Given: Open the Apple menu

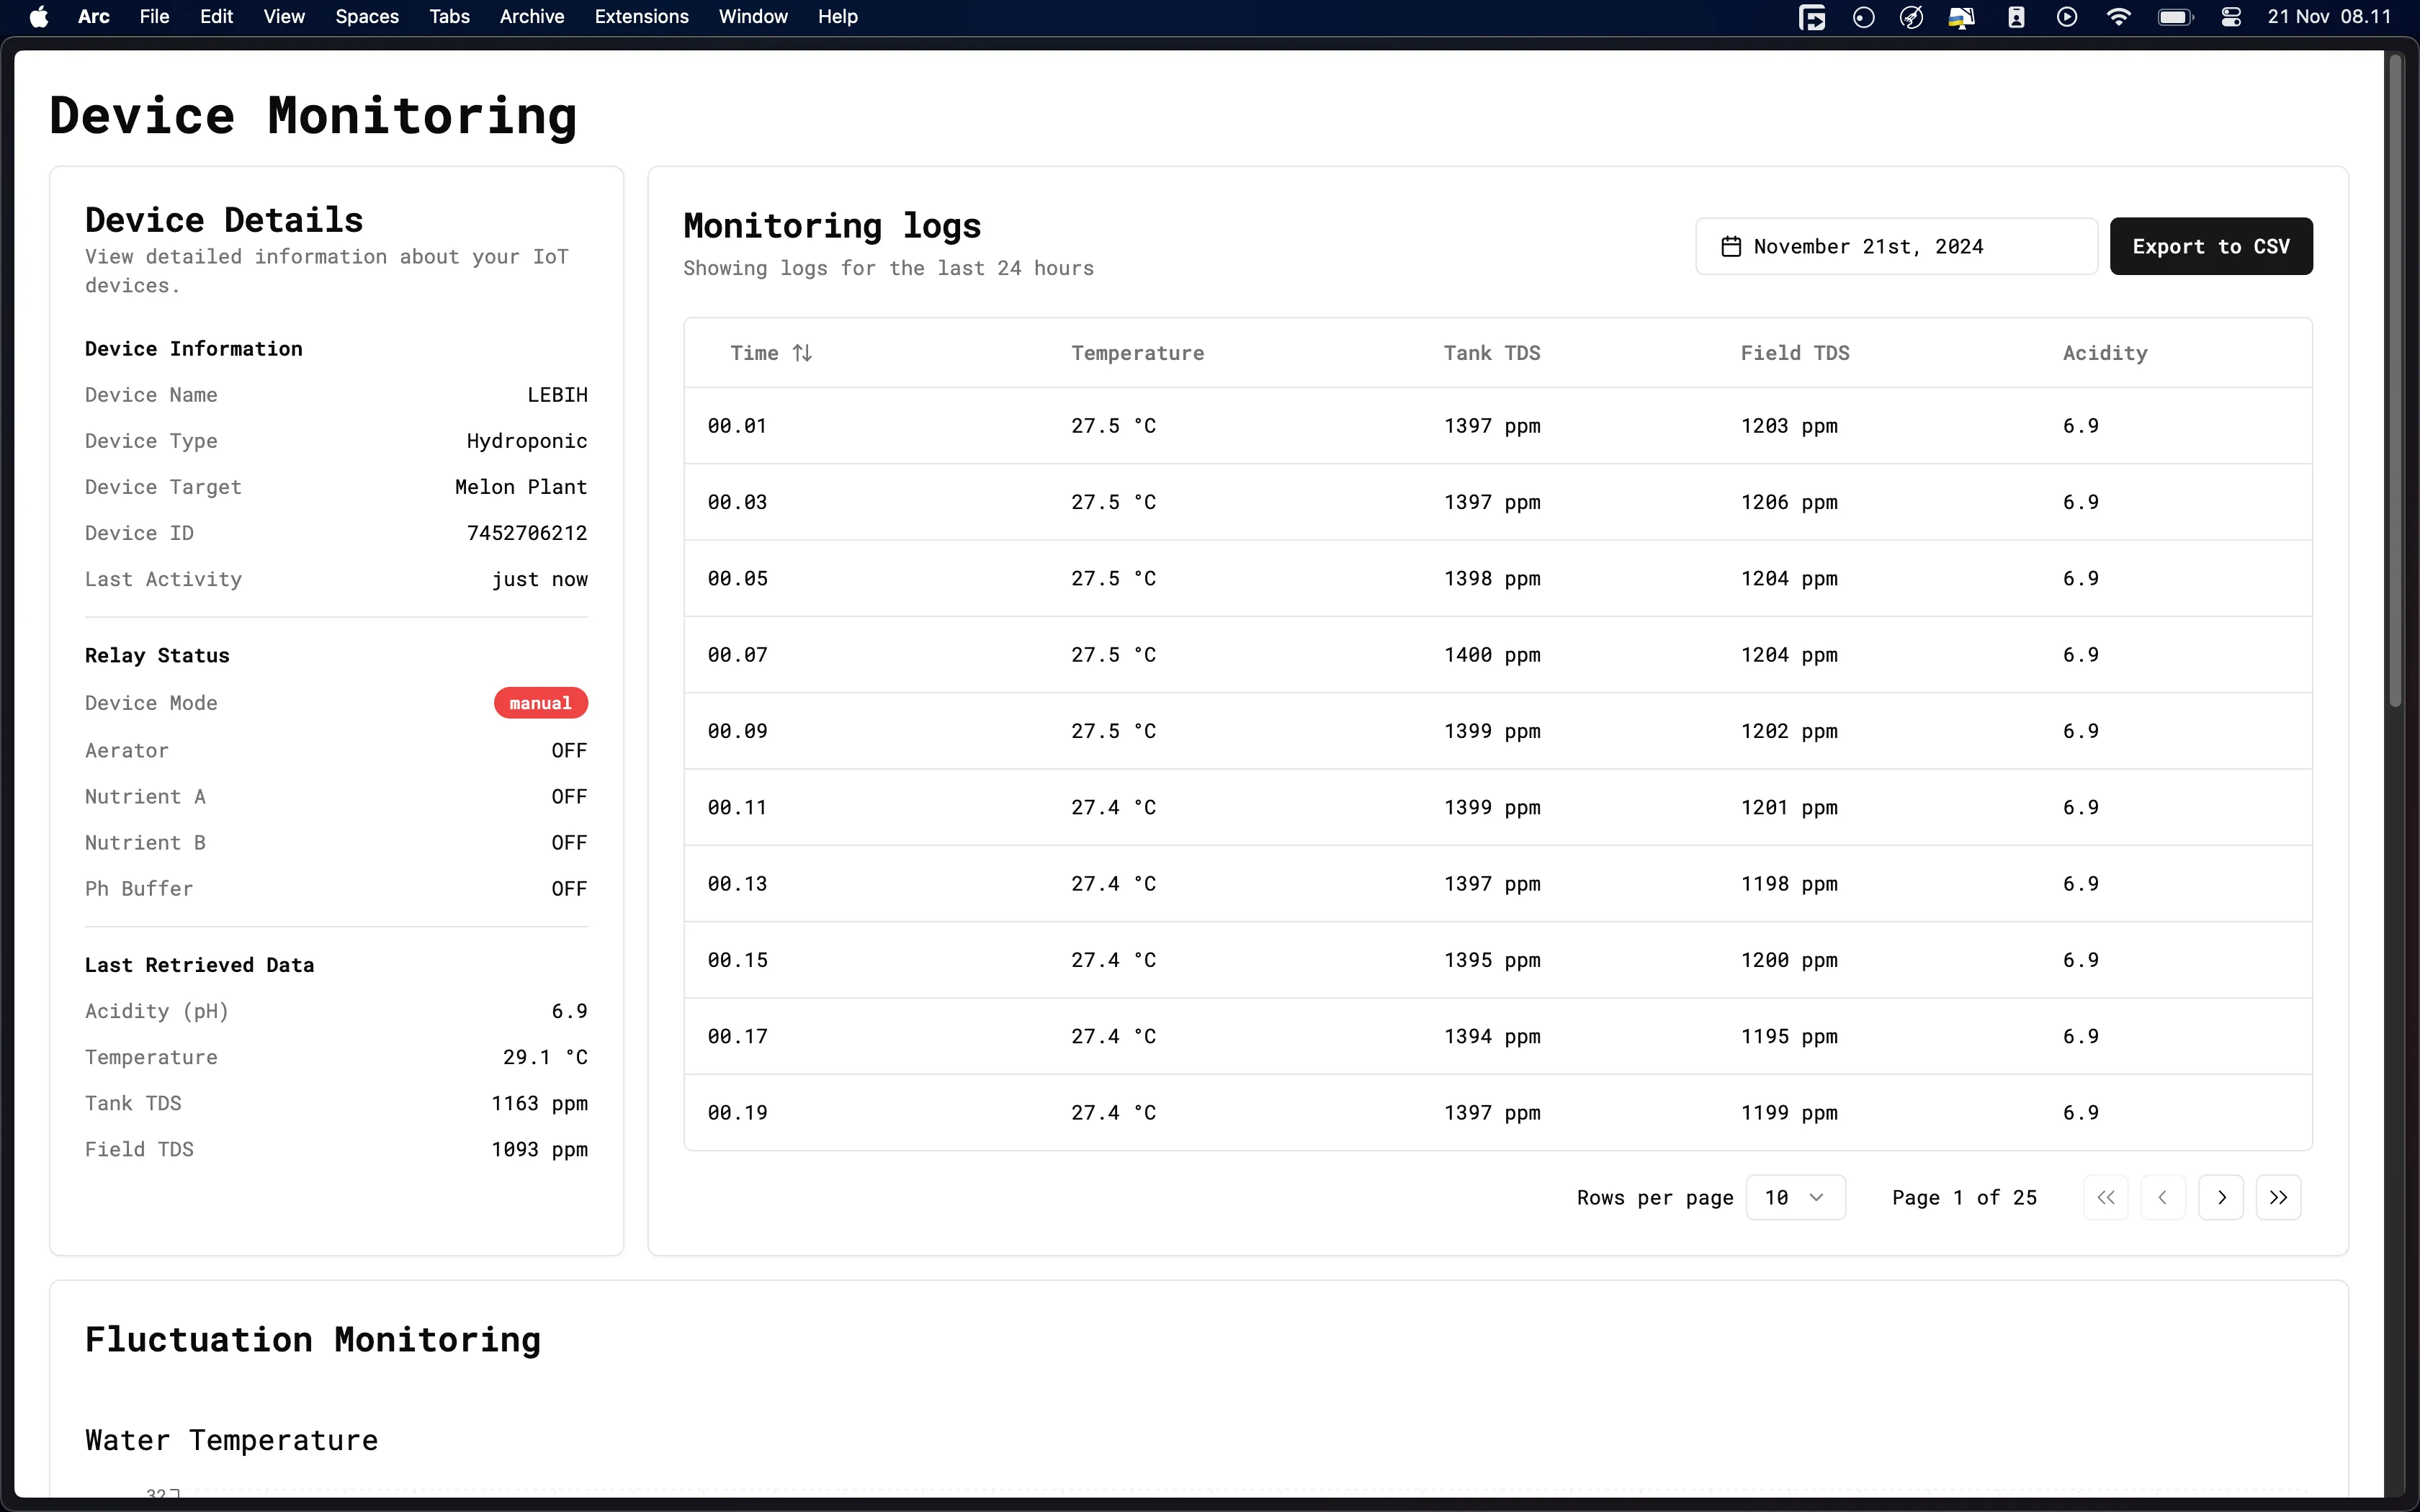Looking at the screenshot, I should 39,17.
